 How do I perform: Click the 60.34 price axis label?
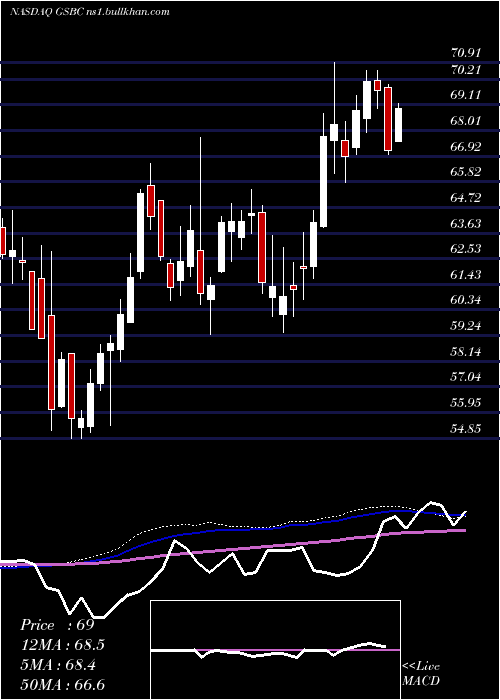pos(466,300)
